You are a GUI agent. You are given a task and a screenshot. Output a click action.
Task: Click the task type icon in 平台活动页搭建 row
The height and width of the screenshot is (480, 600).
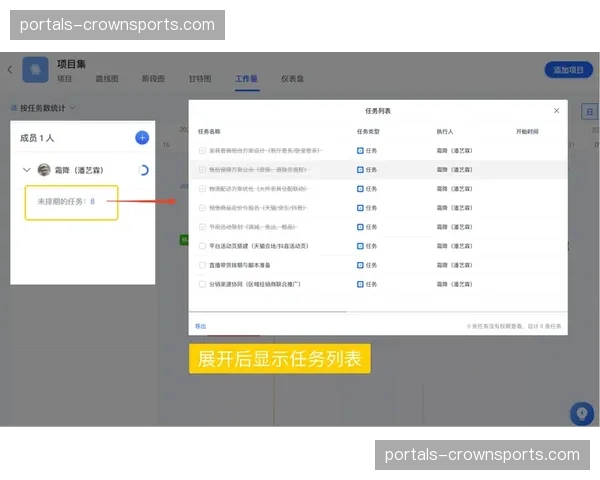pos(360,246)
